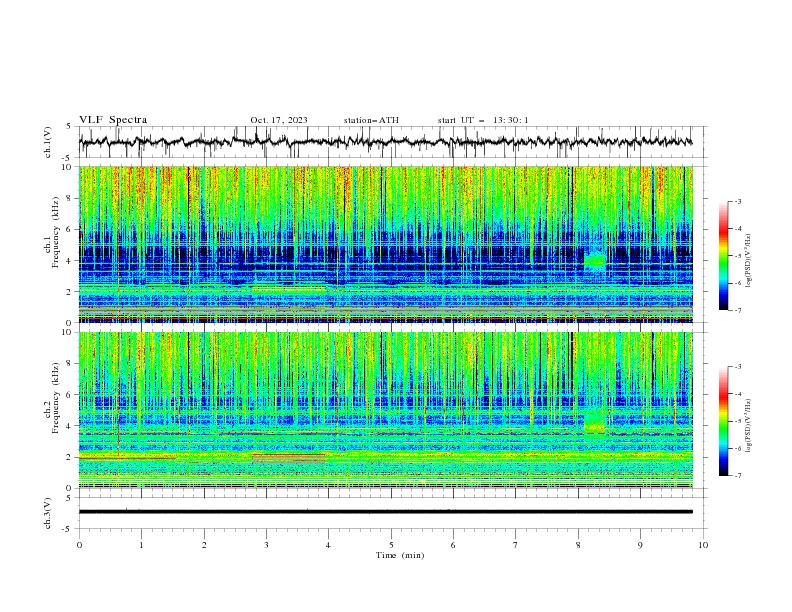This screenshot has height=612, width=792.
Task: Click time axis tick label "3"
Action: pos(266,545)
